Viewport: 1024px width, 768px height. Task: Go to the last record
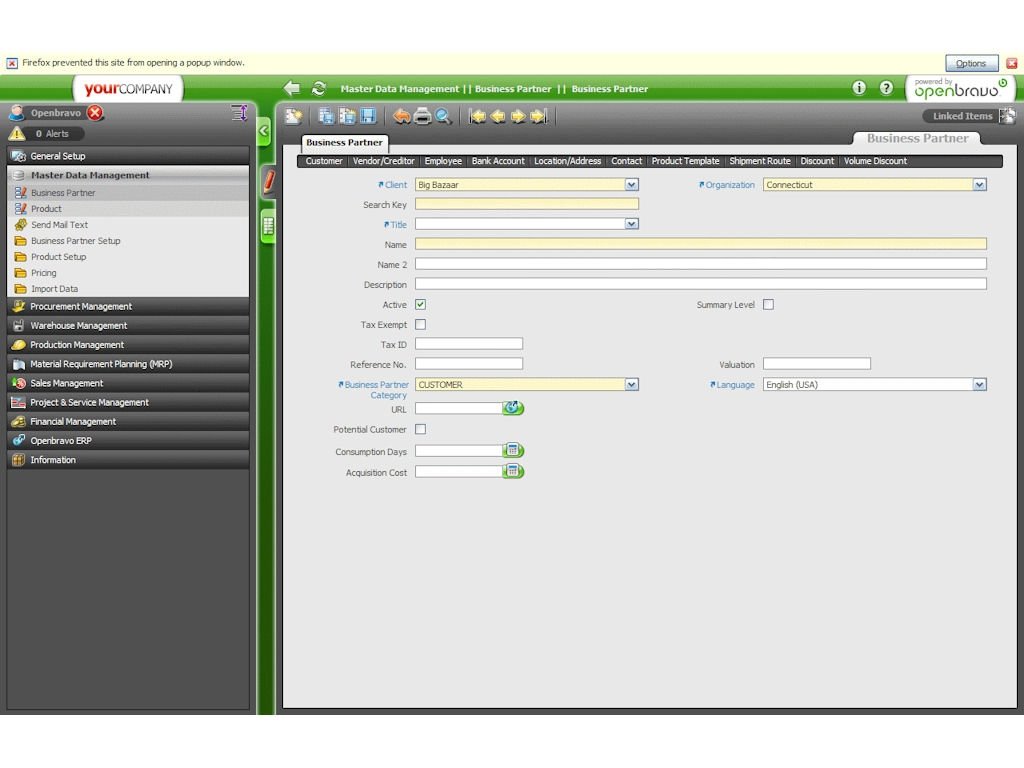pyautogui.click(x=539, y=116)
